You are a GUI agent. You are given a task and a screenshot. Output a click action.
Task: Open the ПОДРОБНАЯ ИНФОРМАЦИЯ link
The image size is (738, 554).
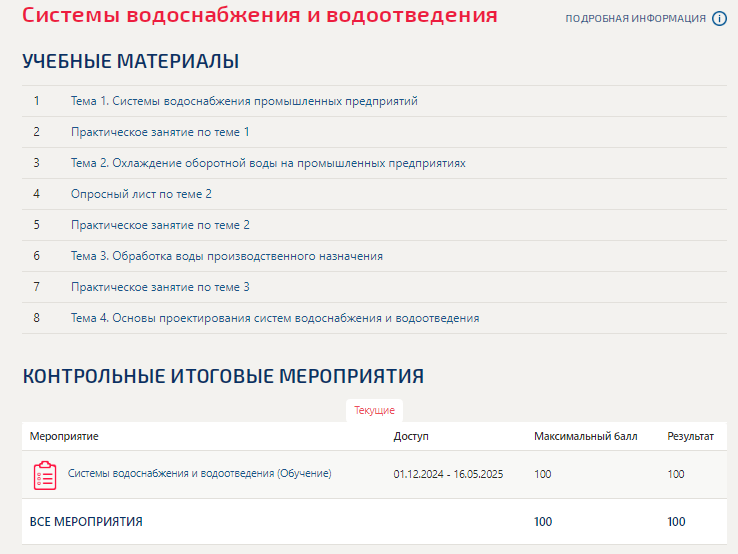click(635, 19)
